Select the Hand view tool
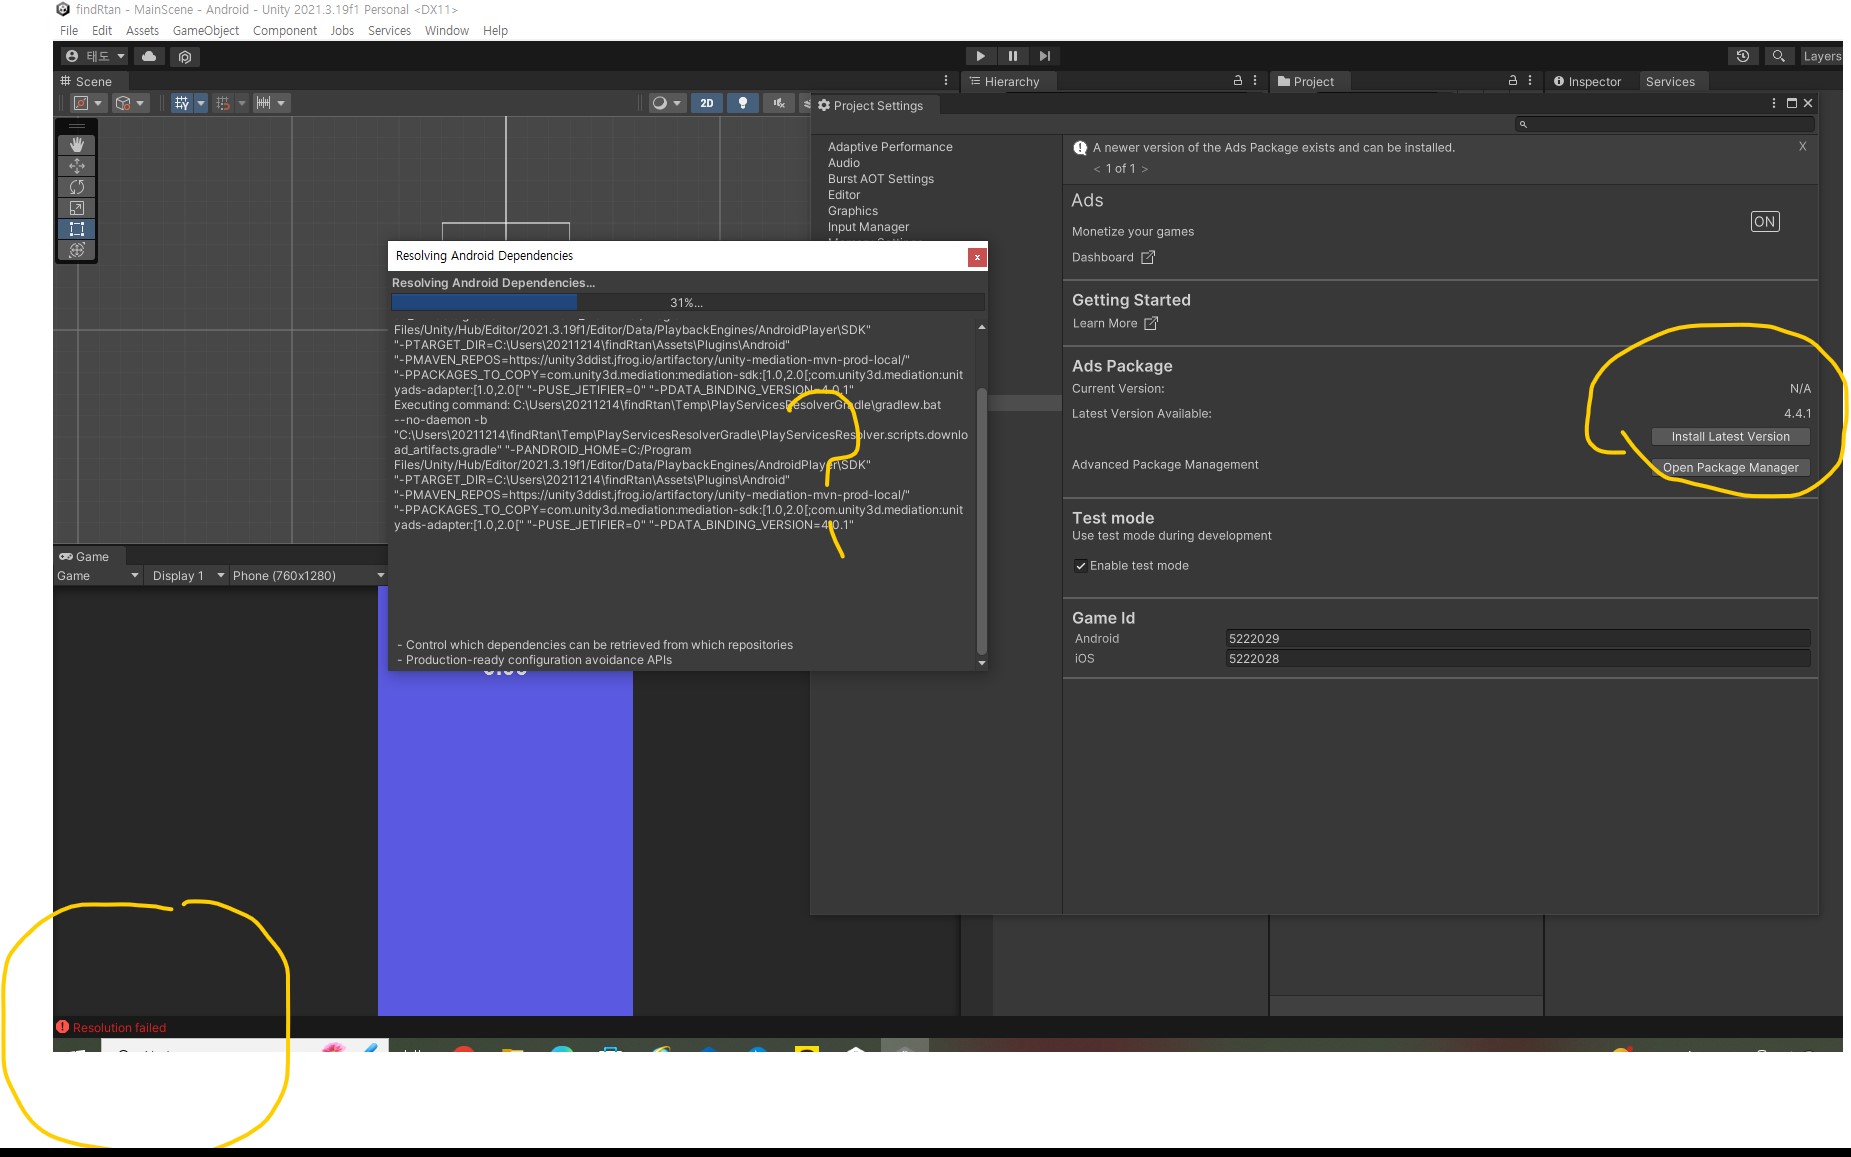This screenshot has height=1157, width=1851. [77, 145]
